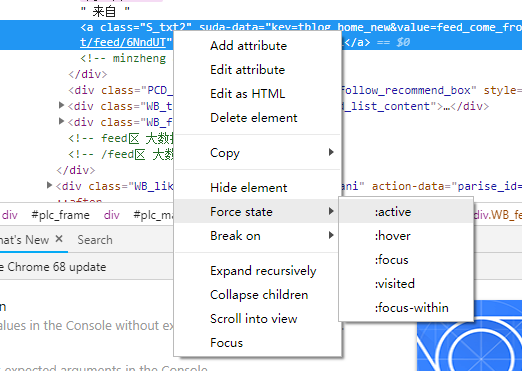This screenshot has width=522, height=371.
Task: Click the Force state submenu arrow
Action: pyautogui.click(x=331, y=211)
